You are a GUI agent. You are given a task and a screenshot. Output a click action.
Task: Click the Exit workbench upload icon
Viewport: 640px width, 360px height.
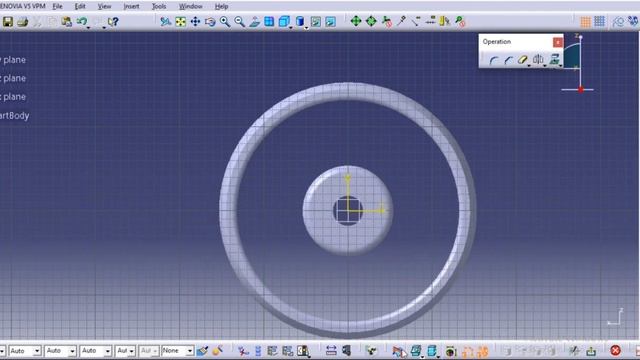coord(591,351)
